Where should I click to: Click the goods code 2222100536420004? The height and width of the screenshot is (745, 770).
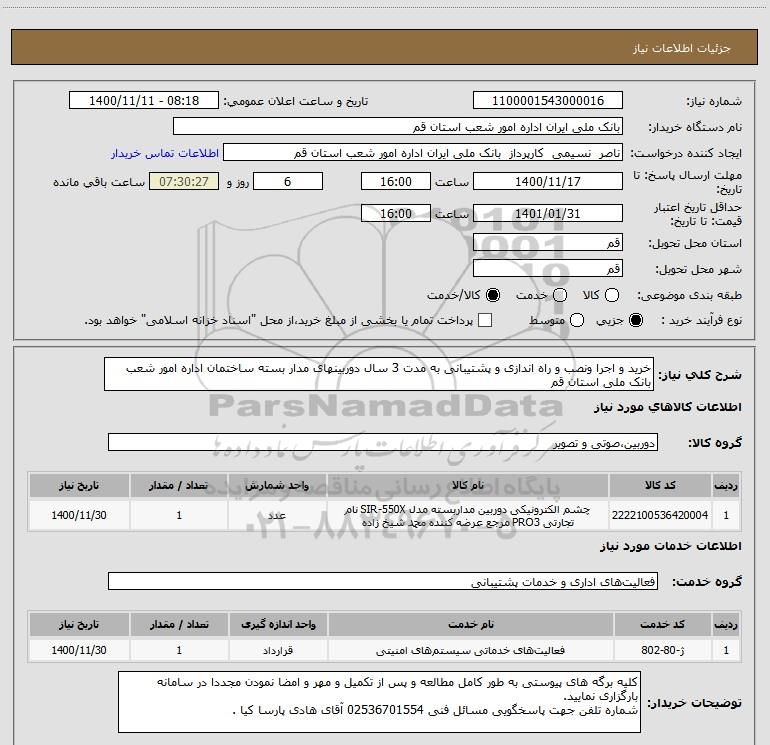pos(660,515)
